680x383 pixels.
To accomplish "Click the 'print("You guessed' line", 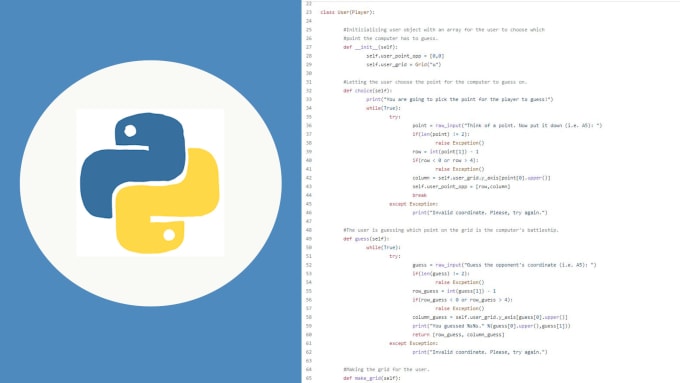I will [x=491, y=326].
